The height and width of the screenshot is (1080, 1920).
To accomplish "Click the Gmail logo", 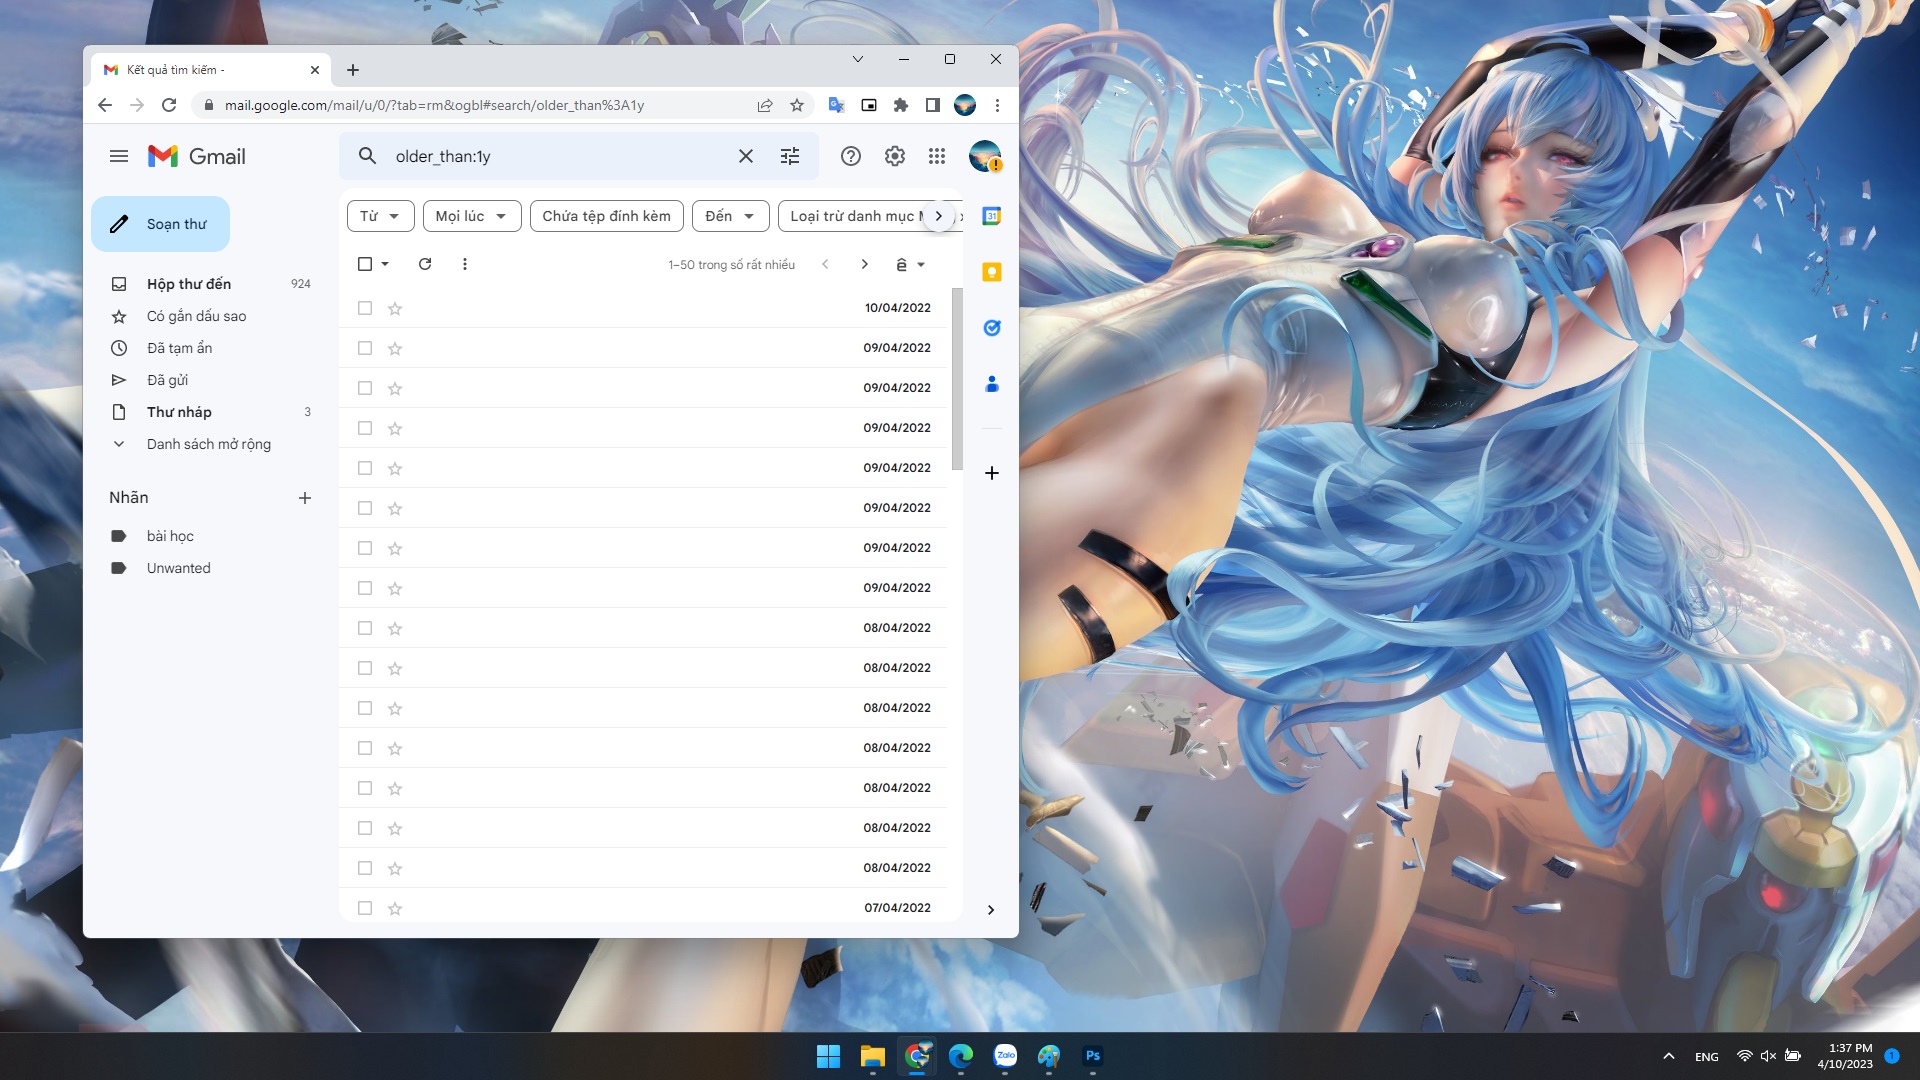I will coord(197,156).
